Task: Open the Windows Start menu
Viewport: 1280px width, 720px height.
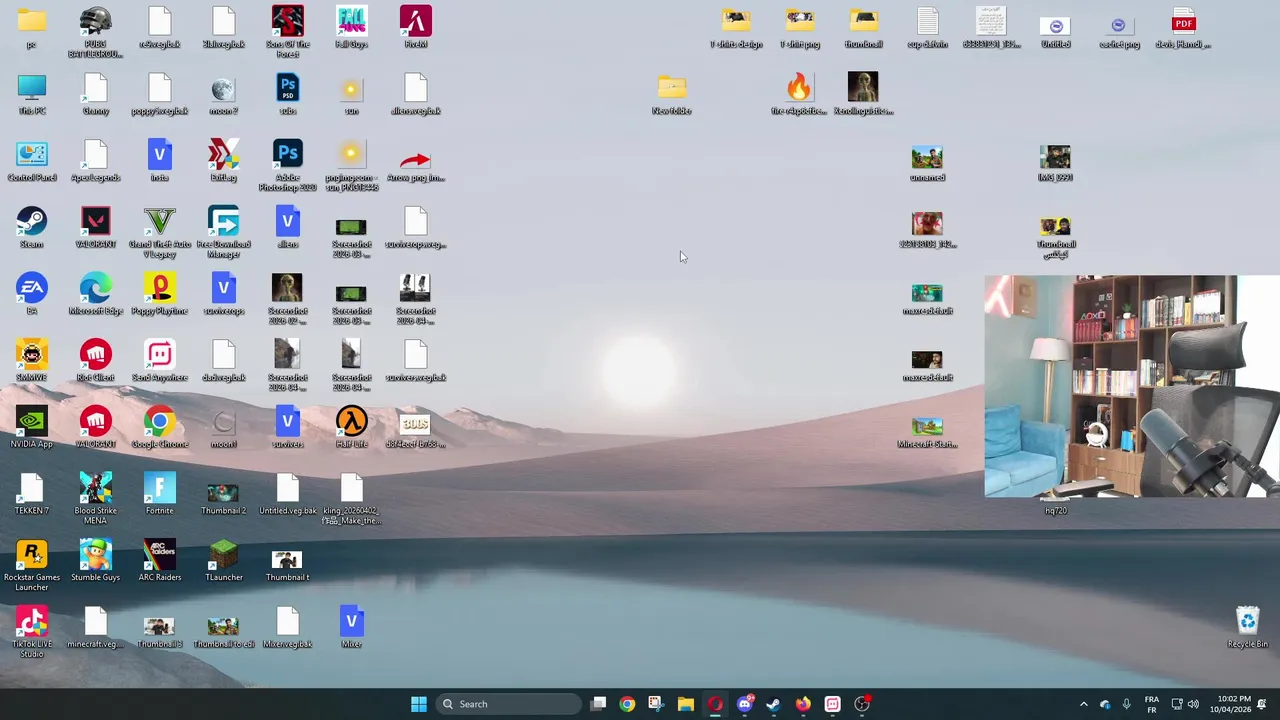Action: [419, 704]
